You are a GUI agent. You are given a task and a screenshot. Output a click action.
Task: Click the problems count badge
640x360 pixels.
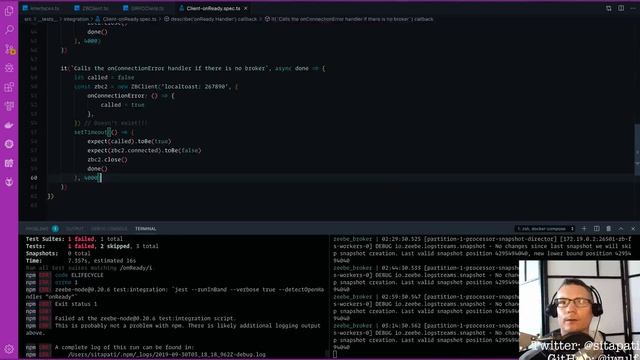click(55, 229)
